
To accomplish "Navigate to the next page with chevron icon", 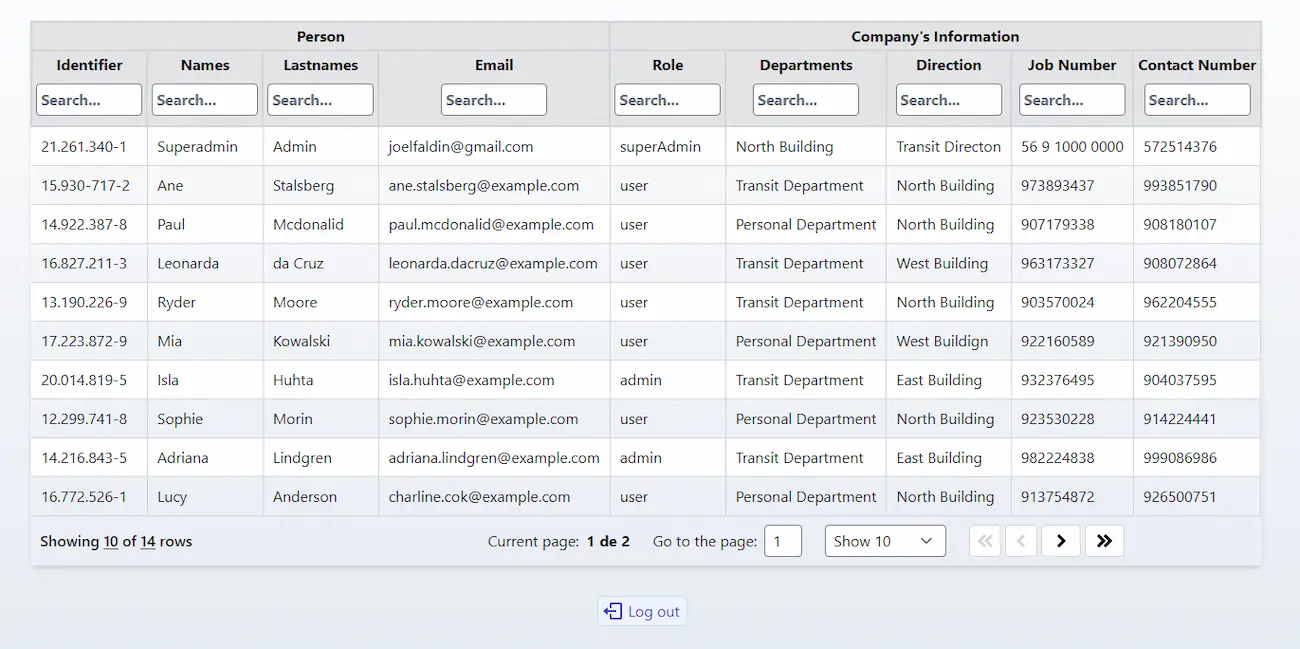I will [1060, 540].
